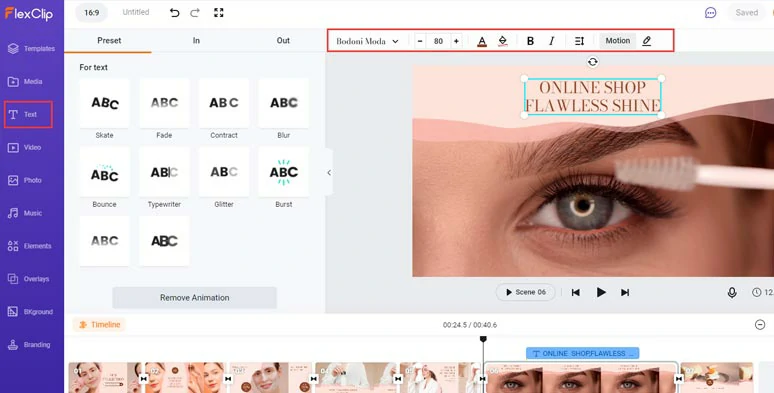Viewport: 774px width, 393px height.
Task: Redo the last action
Action: (x=195, y=13)
